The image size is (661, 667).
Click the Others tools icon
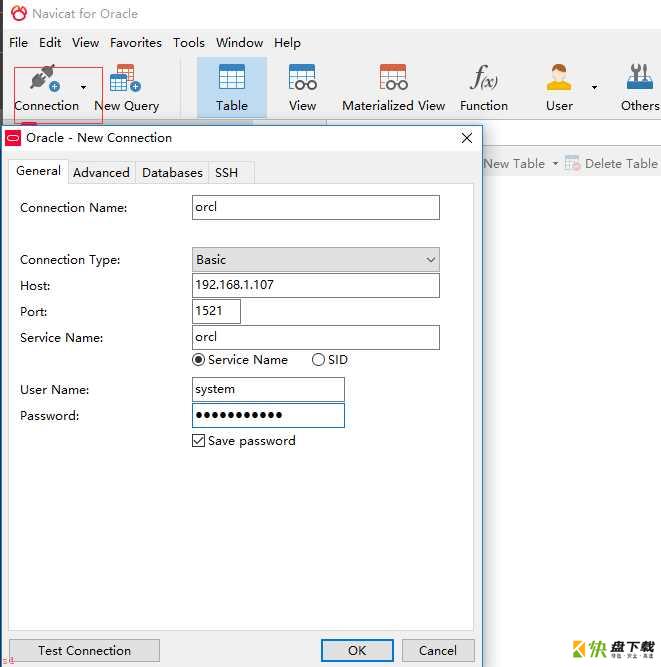tap(639, 77)
